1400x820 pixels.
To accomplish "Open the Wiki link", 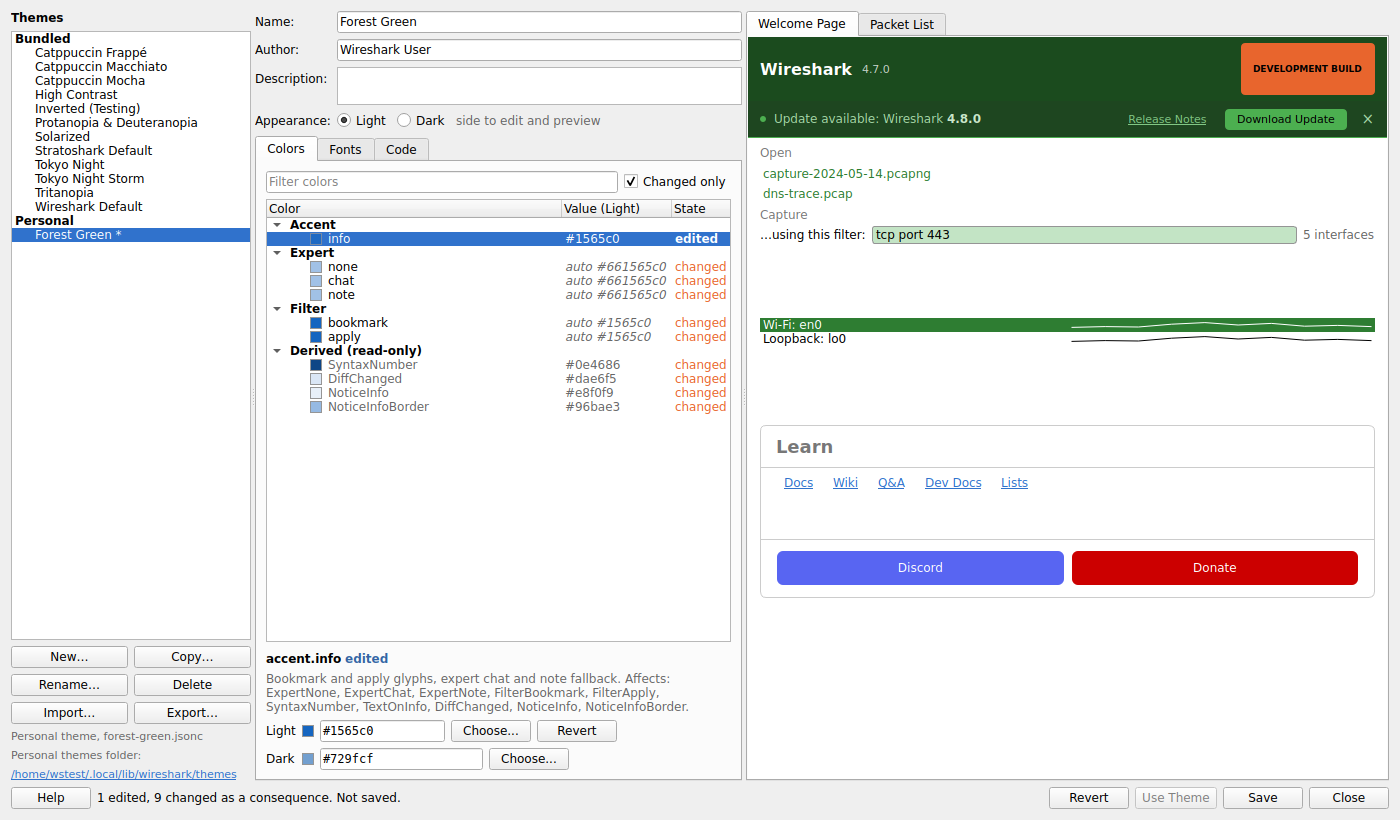I will [846, 483].
